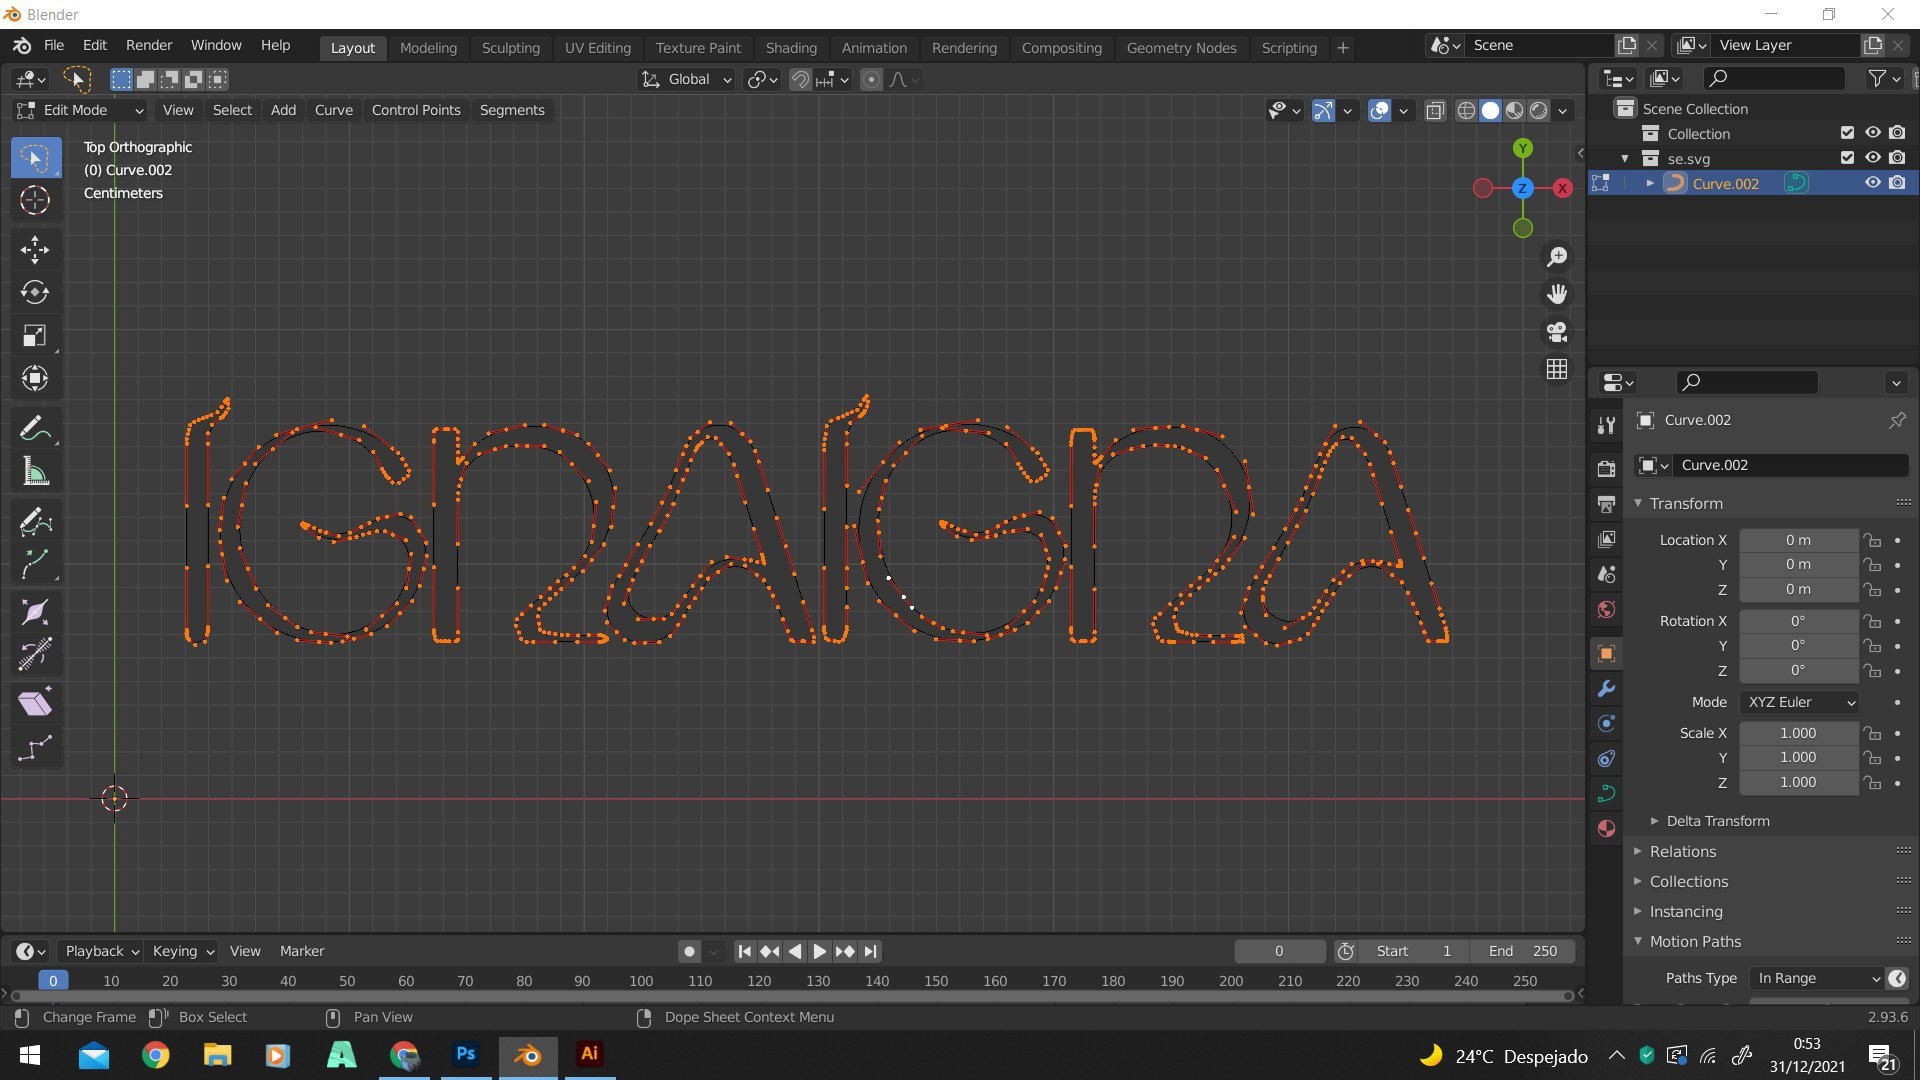1920x1080 pixels.
Task: Open the Edit Mode dropdown
Action: tap(80, 110)
